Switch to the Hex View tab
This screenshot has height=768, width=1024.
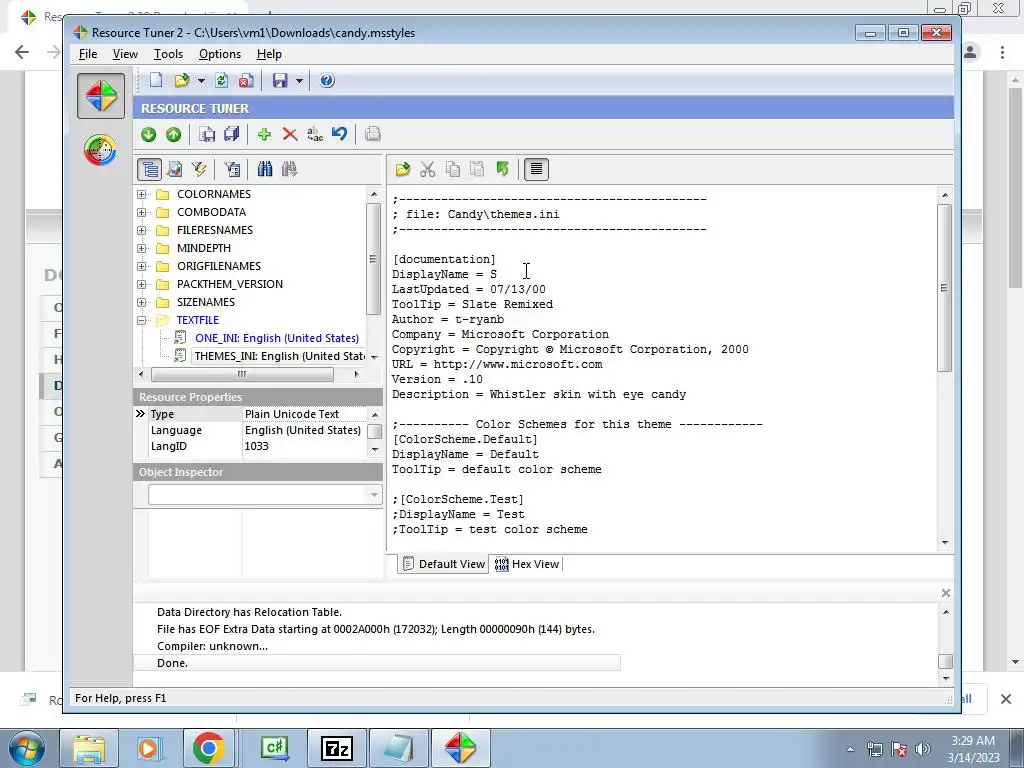point(527,564)
